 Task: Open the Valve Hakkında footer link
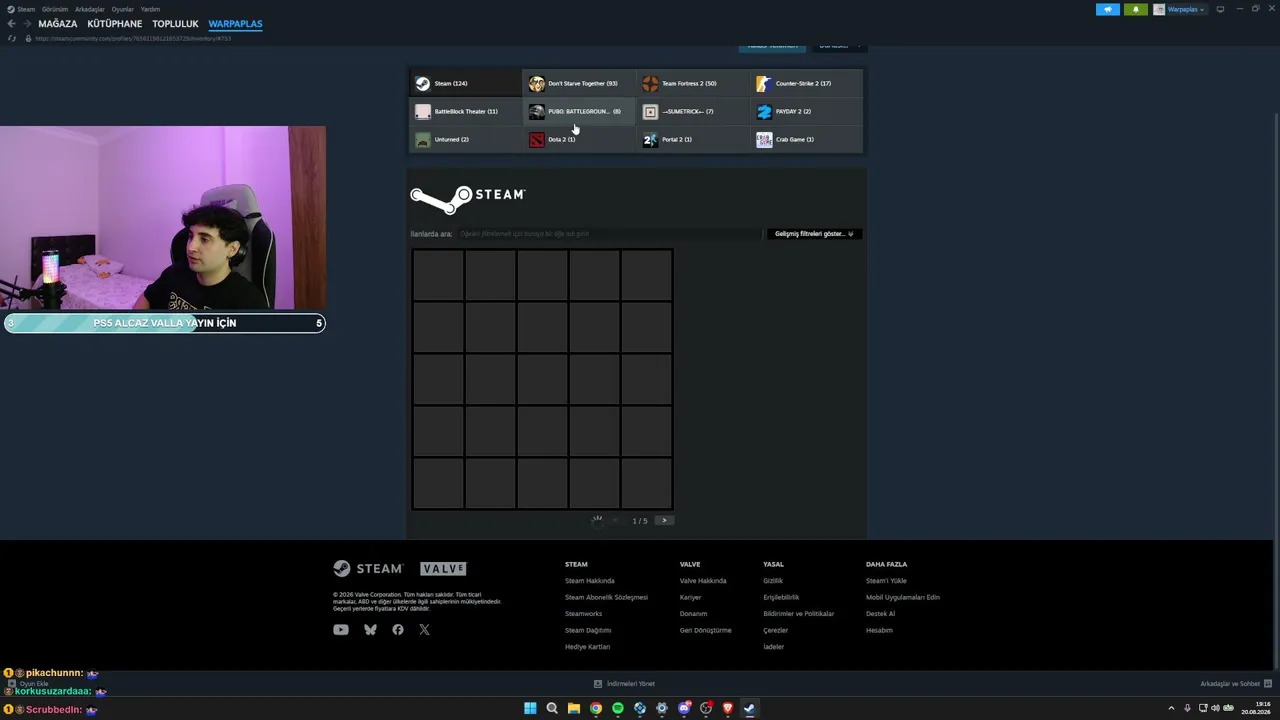point(703,581)
